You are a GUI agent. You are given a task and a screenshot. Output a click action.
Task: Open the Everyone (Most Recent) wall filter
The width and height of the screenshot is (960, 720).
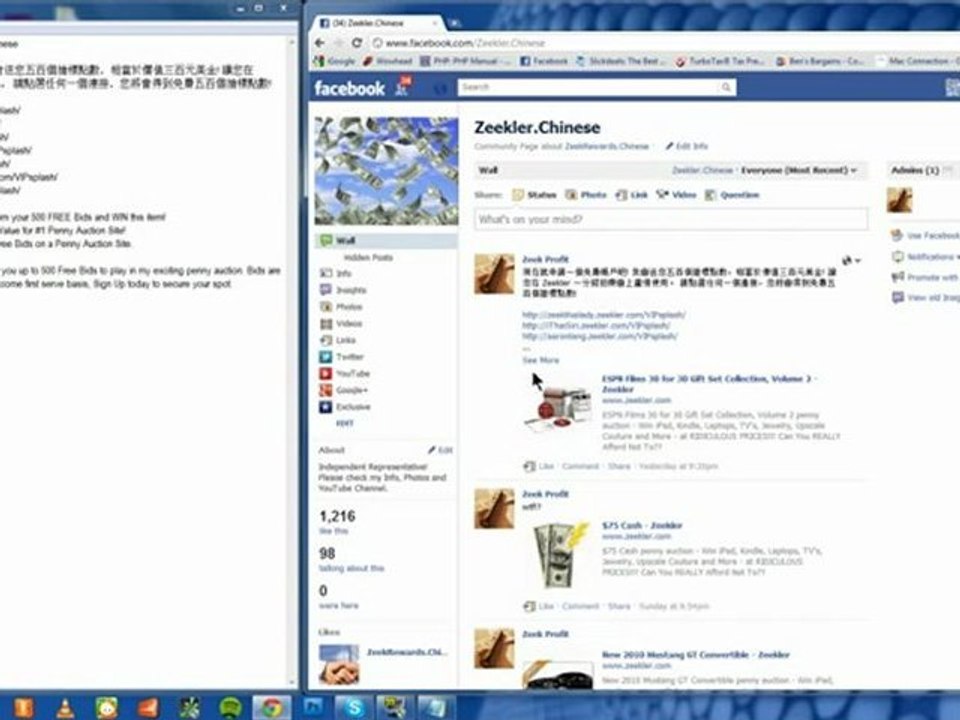(x=798, y=170)
